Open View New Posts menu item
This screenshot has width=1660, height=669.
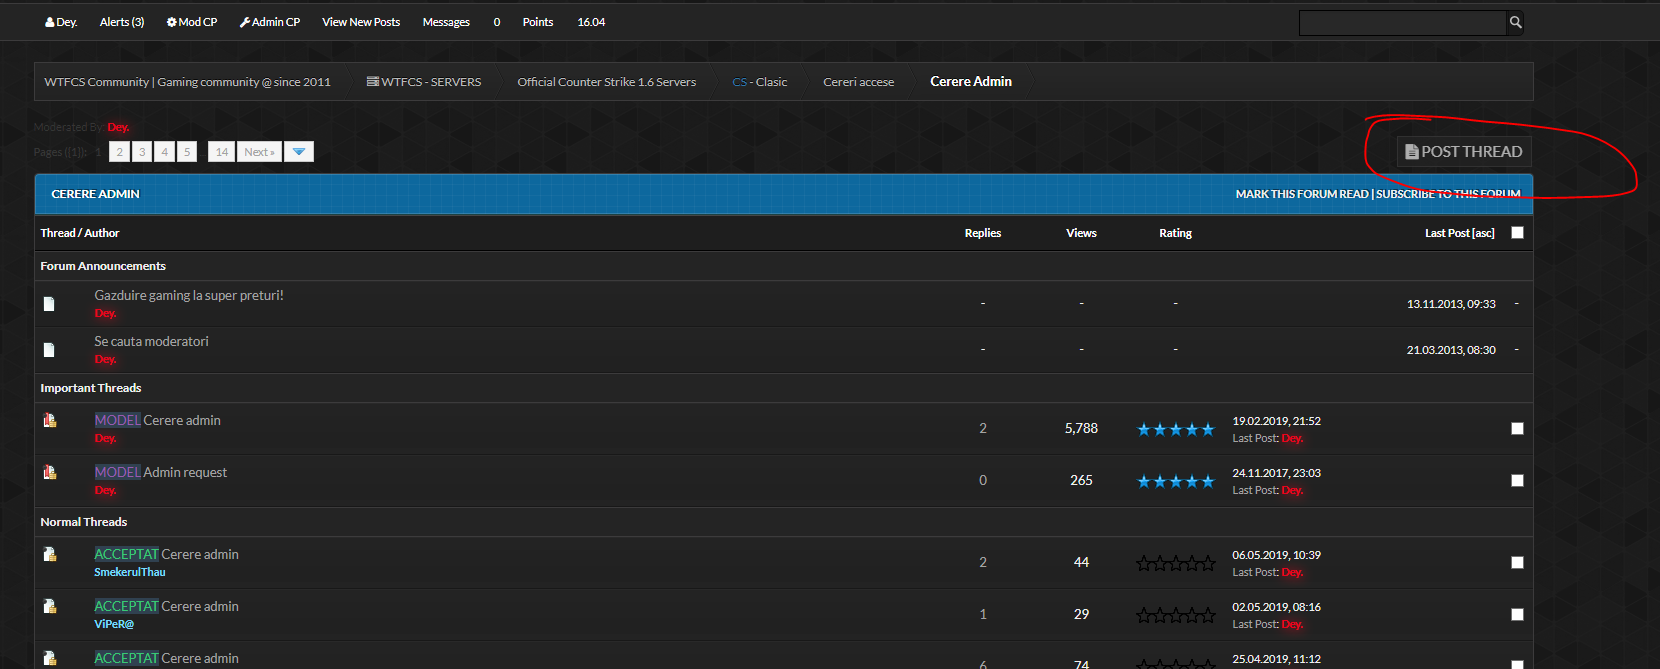click(x=361, y=22)
